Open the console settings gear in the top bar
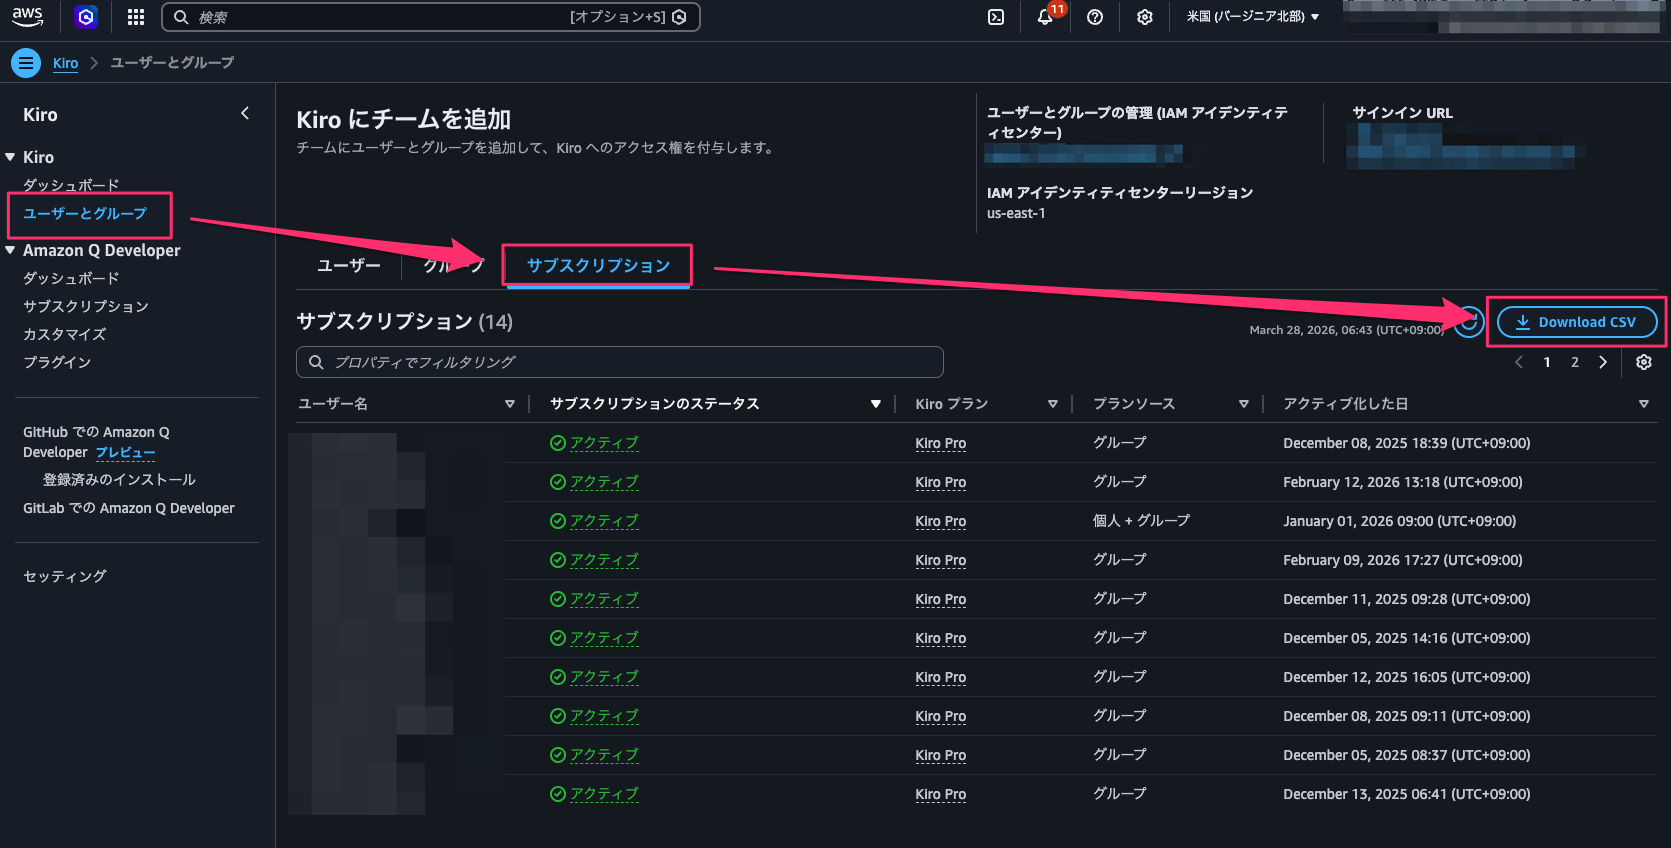 (1145, 17)
